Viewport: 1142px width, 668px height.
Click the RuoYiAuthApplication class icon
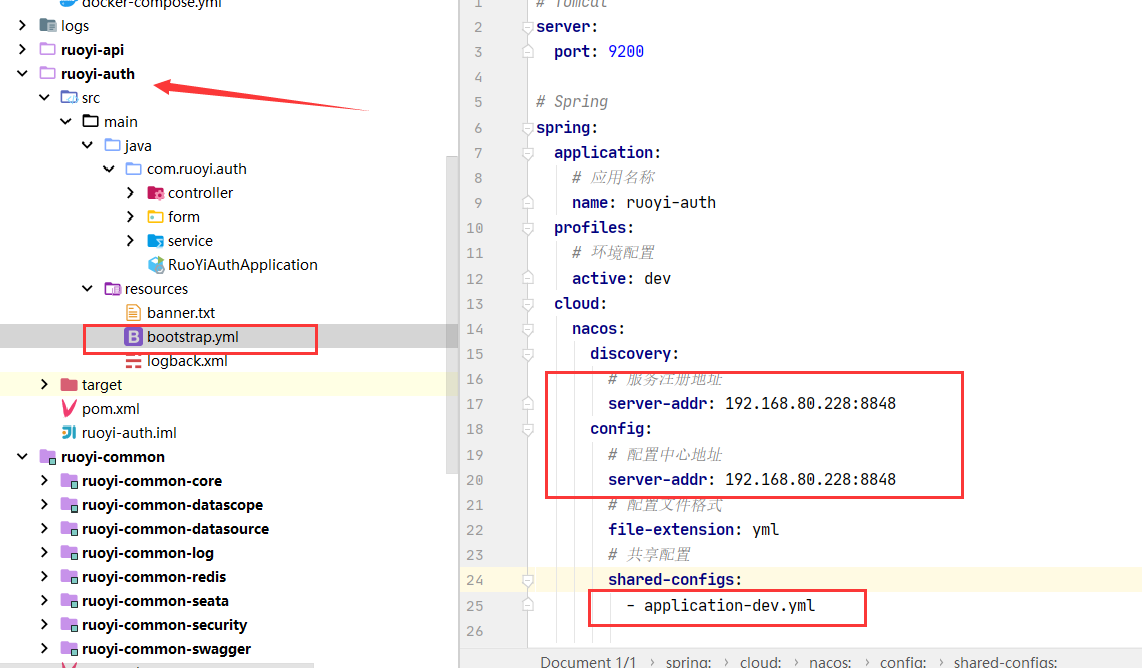click(156, 265)
